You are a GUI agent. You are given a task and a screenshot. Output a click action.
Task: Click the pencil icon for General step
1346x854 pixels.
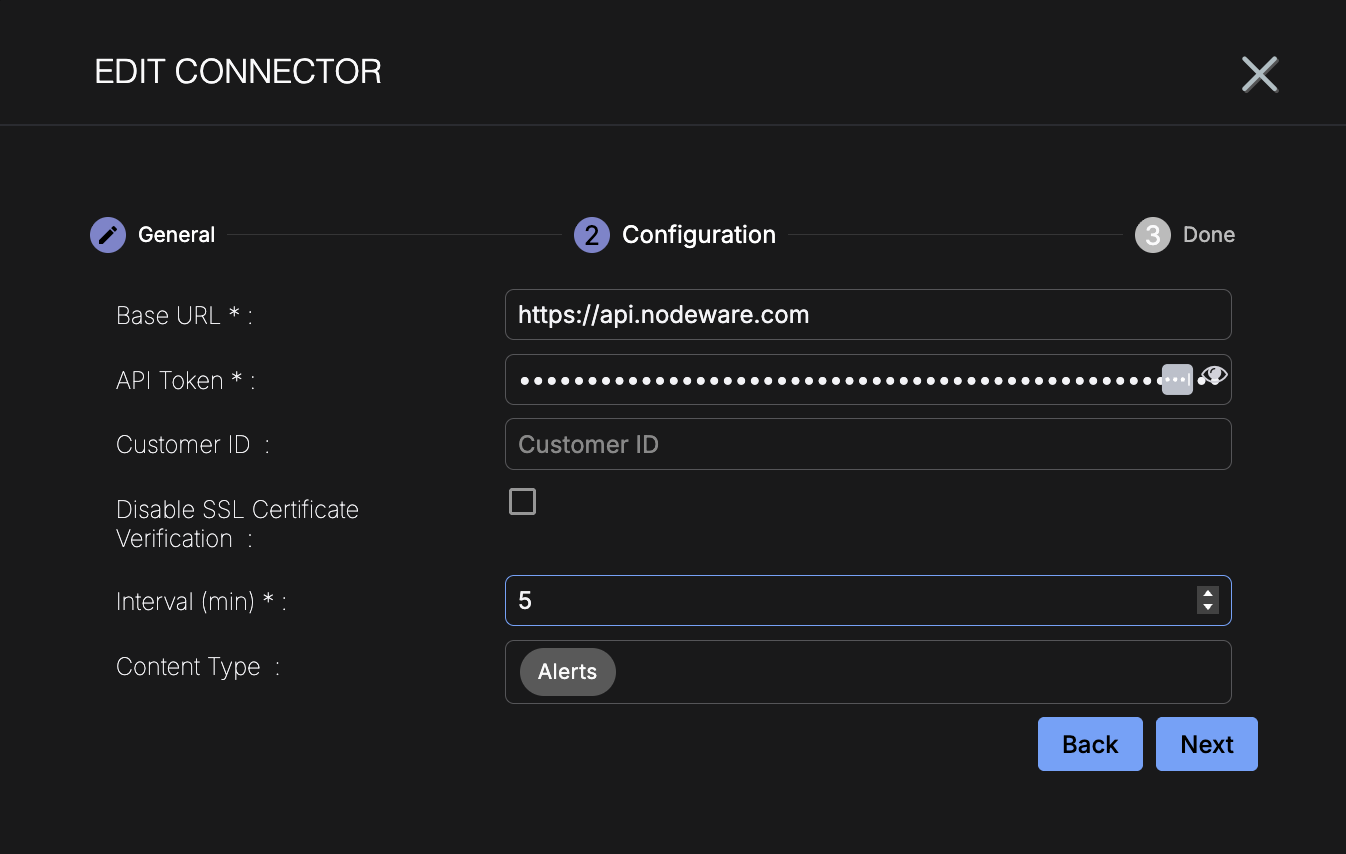pyautogui.click(x=108, y=235)
